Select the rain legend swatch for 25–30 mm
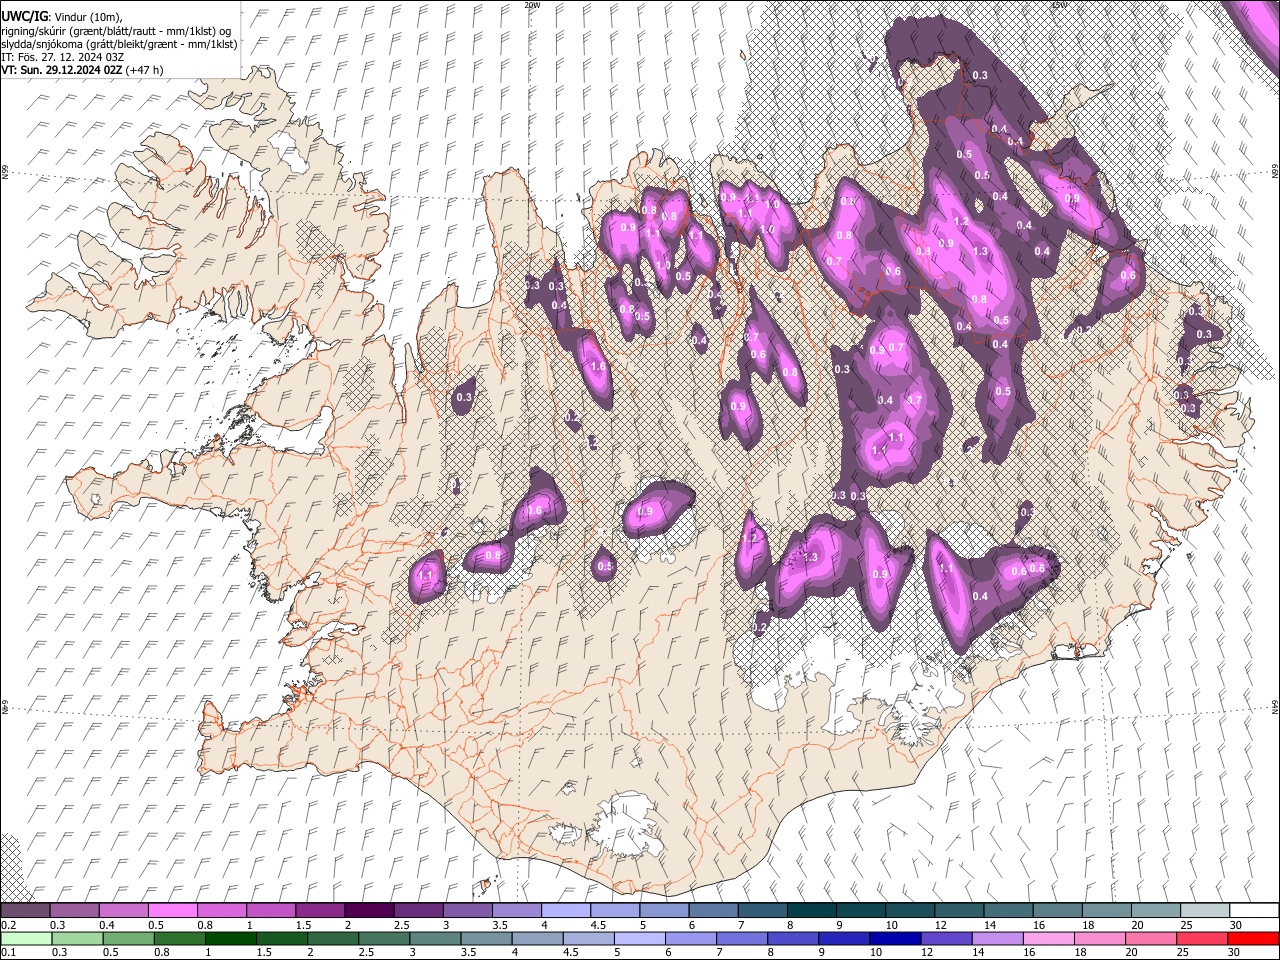This screenshot has width=1280, height=960. point(1201,938)
